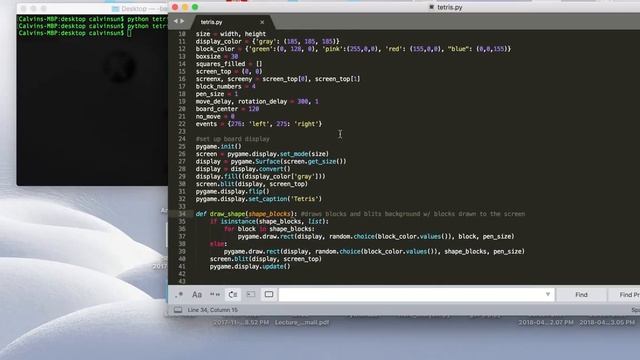Click line number 34 in the gutter
Image resolution: width=640 pixels, height=360 pixels.
tap(182, 214)
